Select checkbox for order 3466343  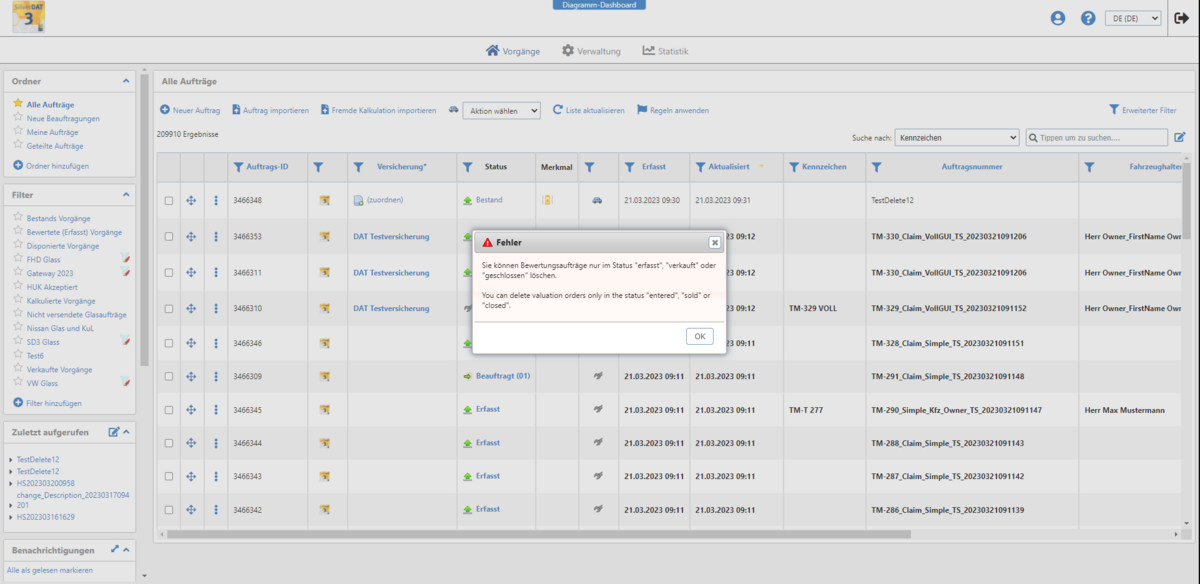[x=169, y=476]
